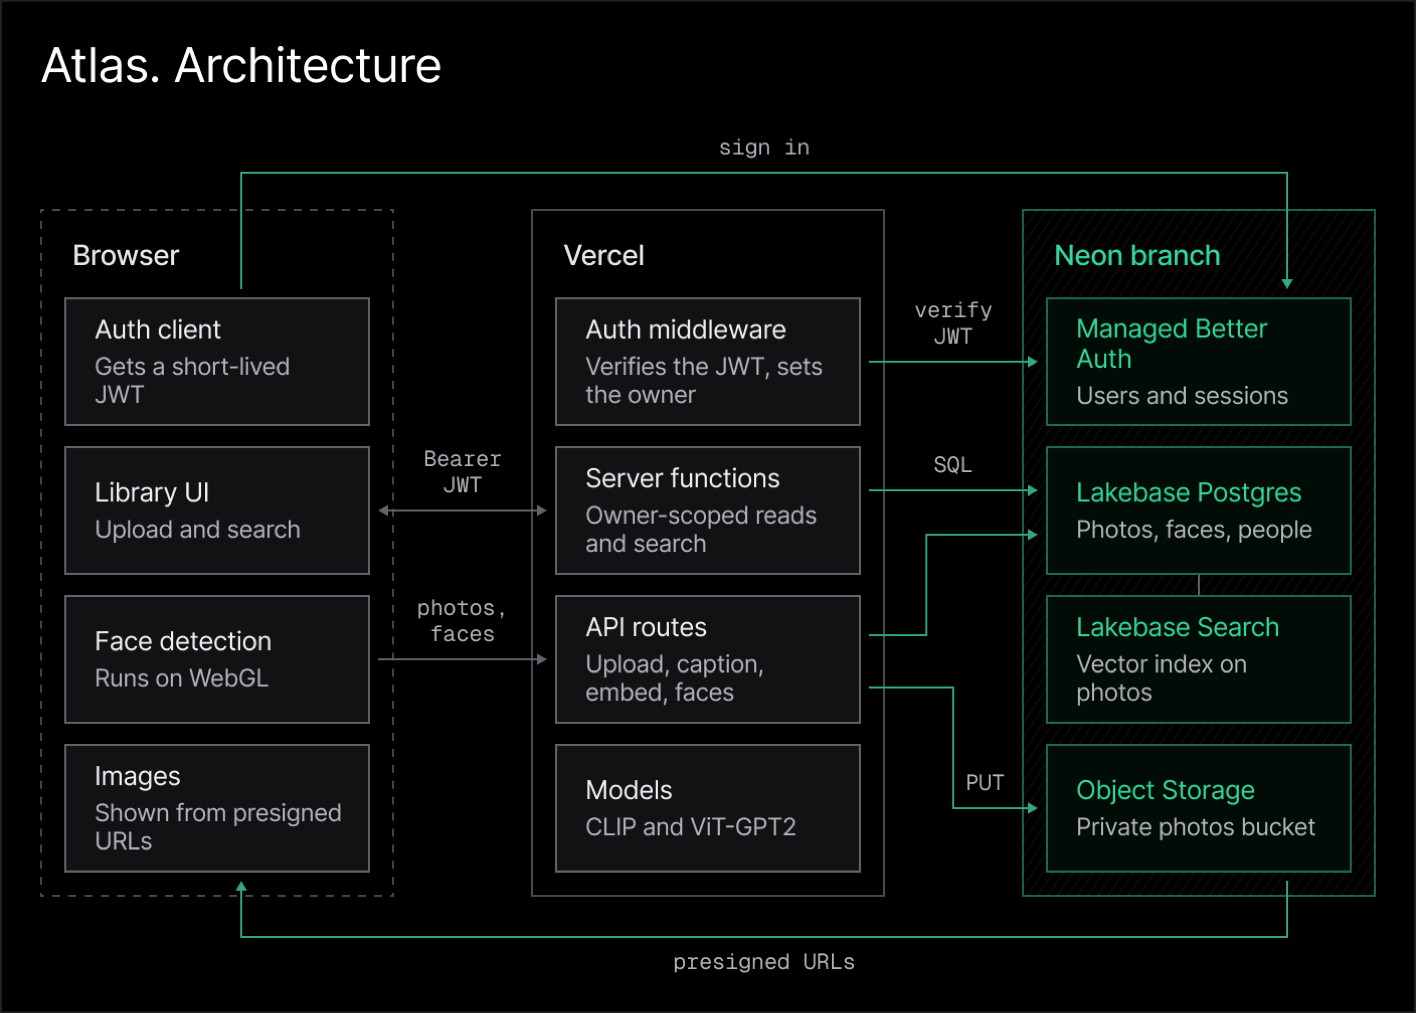Click the sign in arrow label
This screenshot has width=1416, height=1013.
click(764, 148)
